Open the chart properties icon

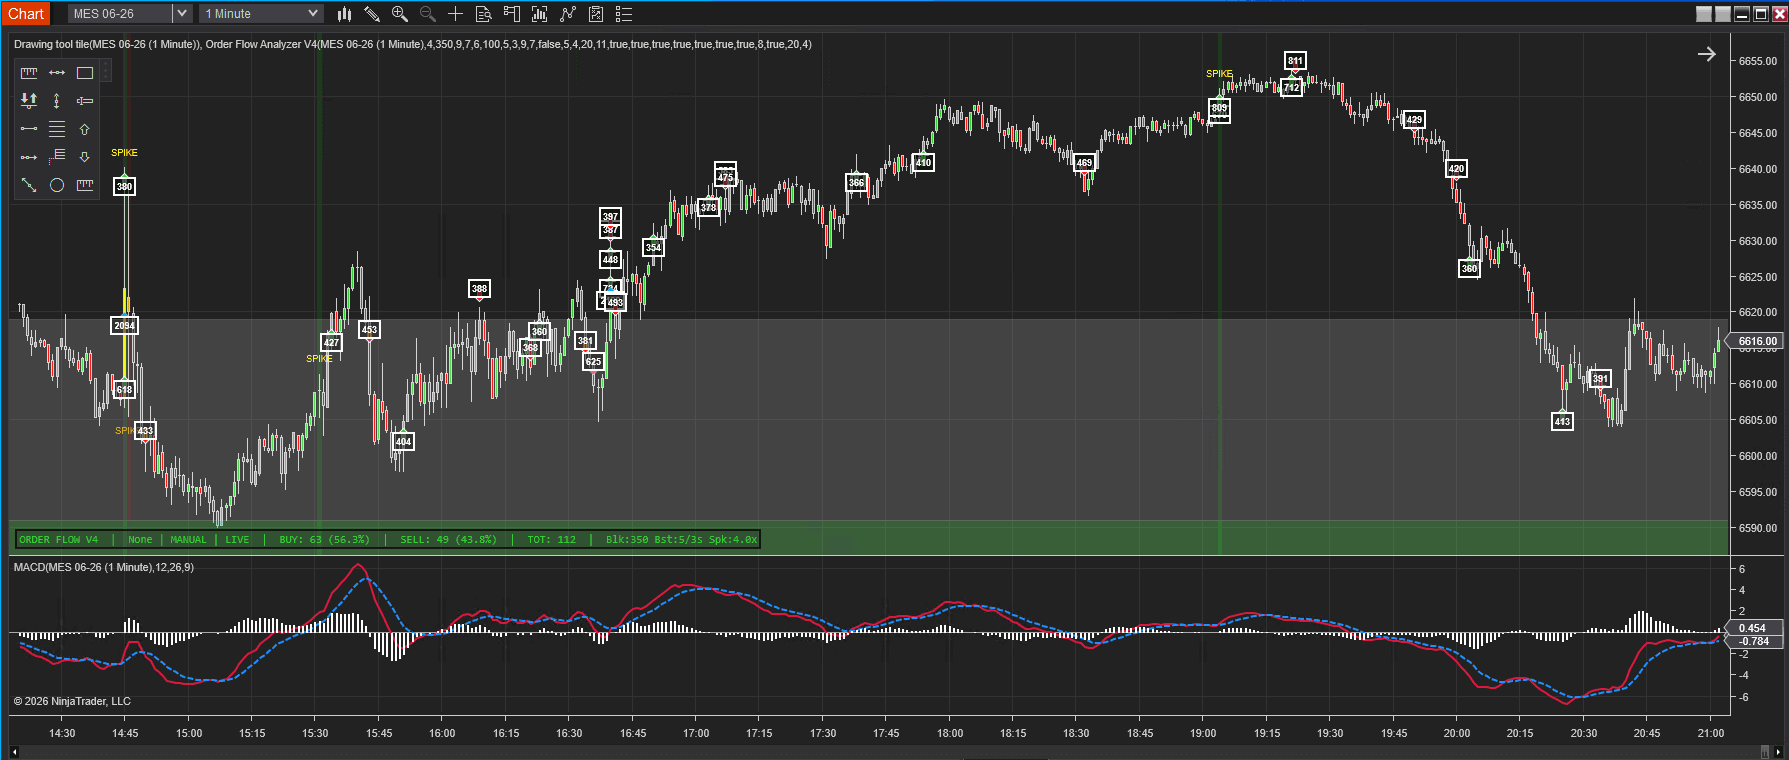596,14
